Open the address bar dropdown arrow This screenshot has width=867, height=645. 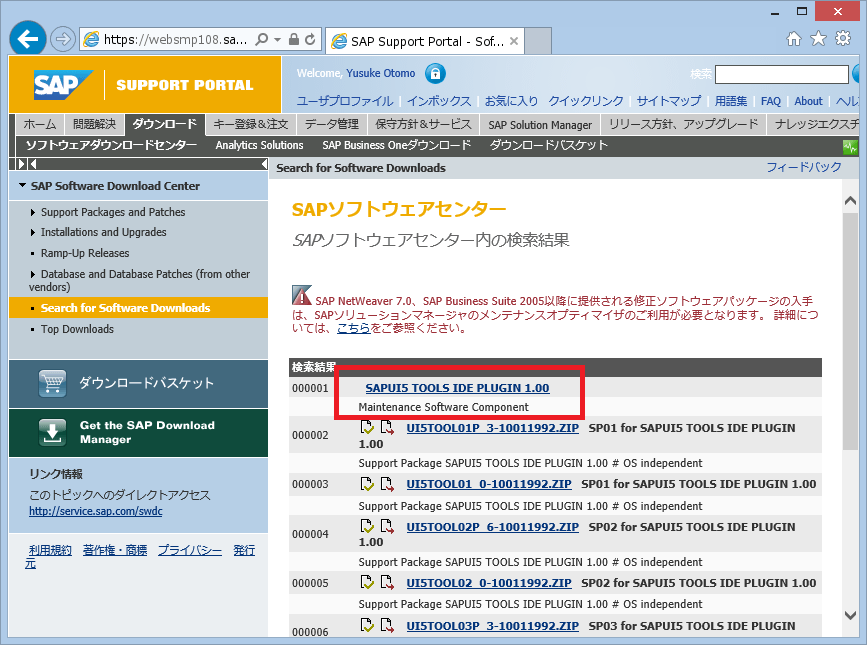pos(278,39)
